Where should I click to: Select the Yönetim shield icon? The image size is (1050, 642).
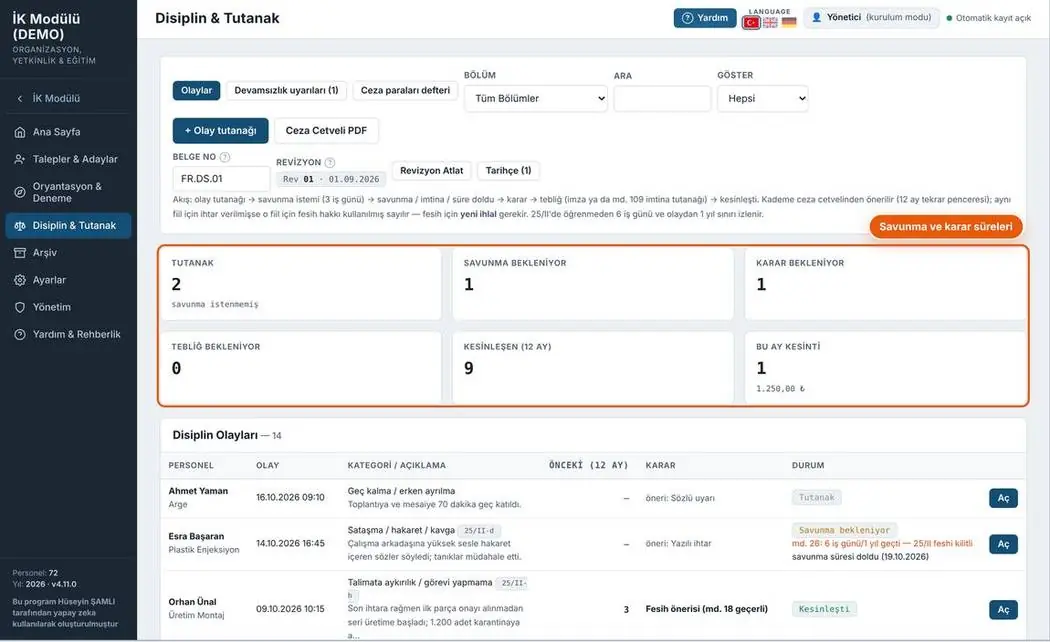[20, 307]
